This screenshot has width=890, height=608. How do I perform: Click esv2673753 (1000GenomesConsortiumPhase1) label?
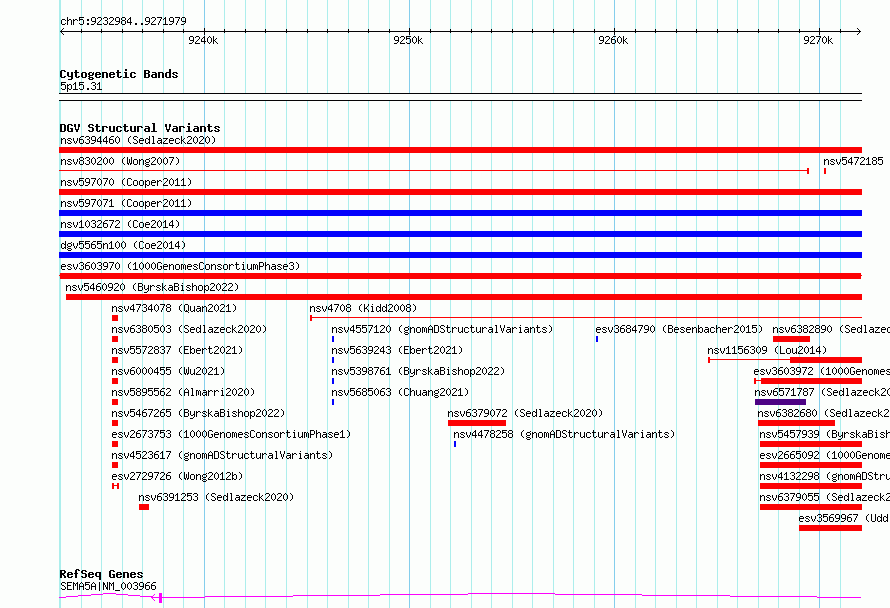(231, 434)
